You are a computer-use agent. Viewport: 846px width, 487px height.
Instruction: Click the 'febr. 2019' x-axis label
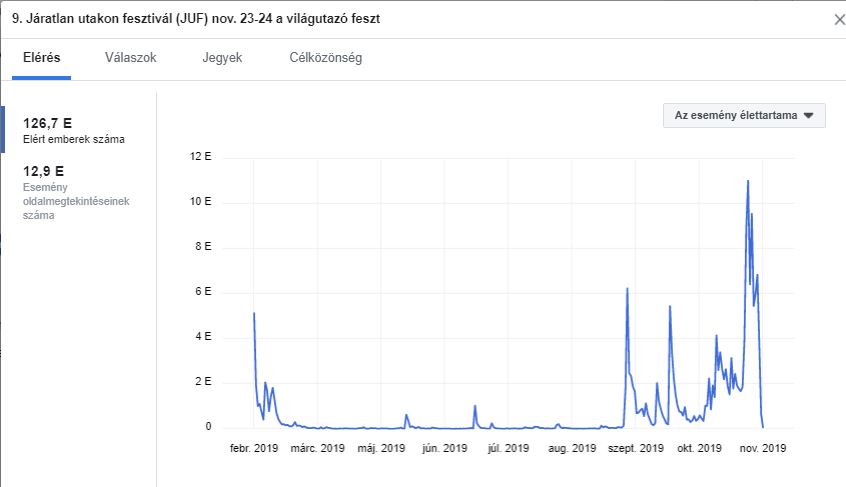tap(254, 448)
